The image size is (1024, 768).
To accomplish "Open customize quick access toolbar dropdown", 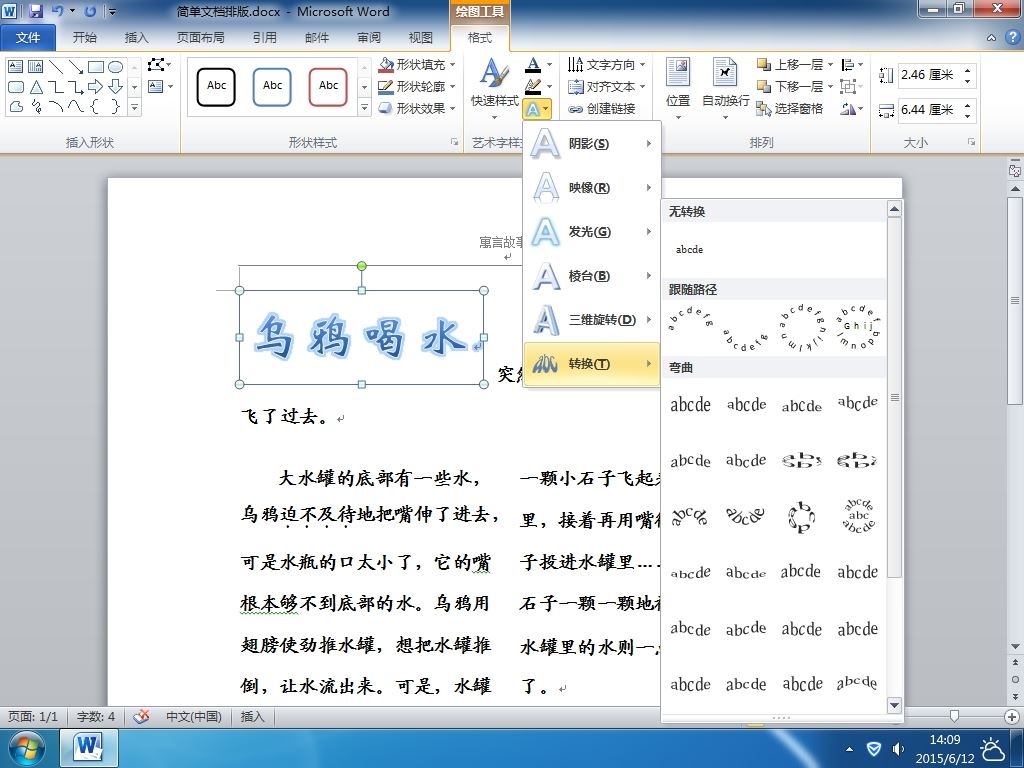I will click(113, 11).
